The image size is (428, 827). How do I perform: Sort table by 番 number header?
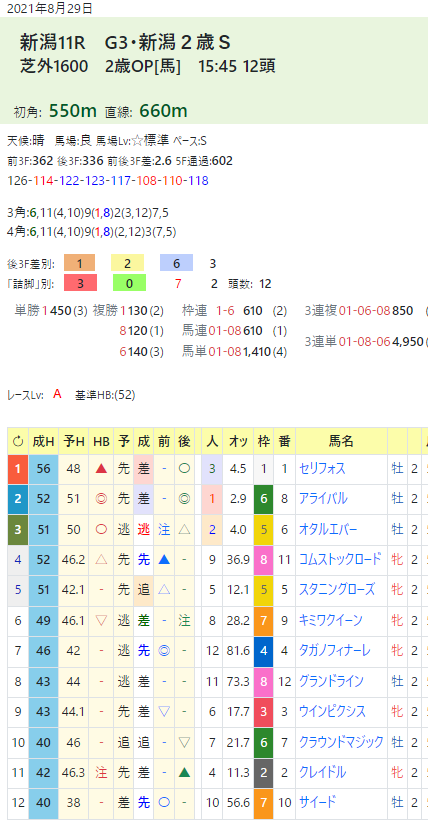[x=284, y=441]
